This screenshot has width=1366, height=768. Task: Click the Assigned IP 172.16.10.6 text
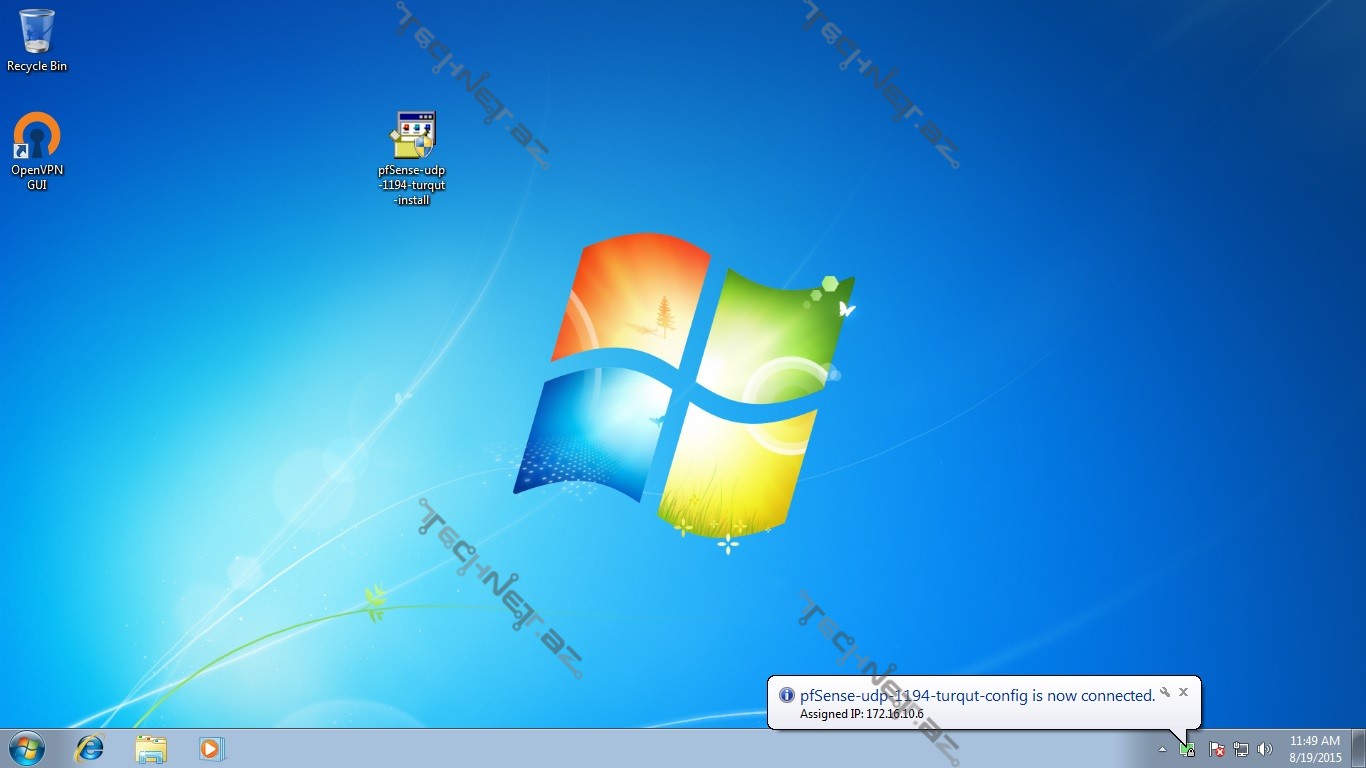(x=861, y=714)
